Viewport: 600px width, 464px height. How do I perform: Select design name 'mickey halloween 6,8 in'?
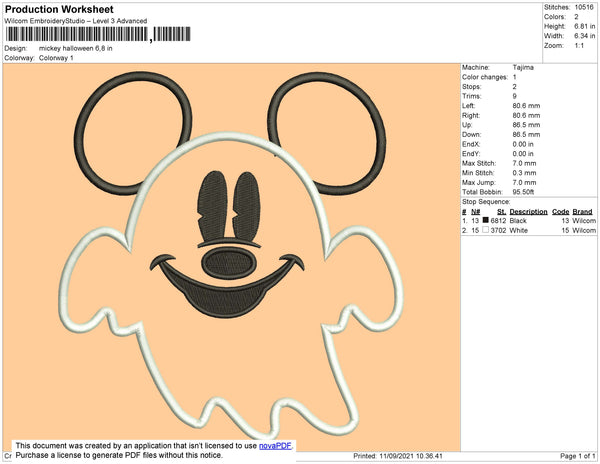76,49
